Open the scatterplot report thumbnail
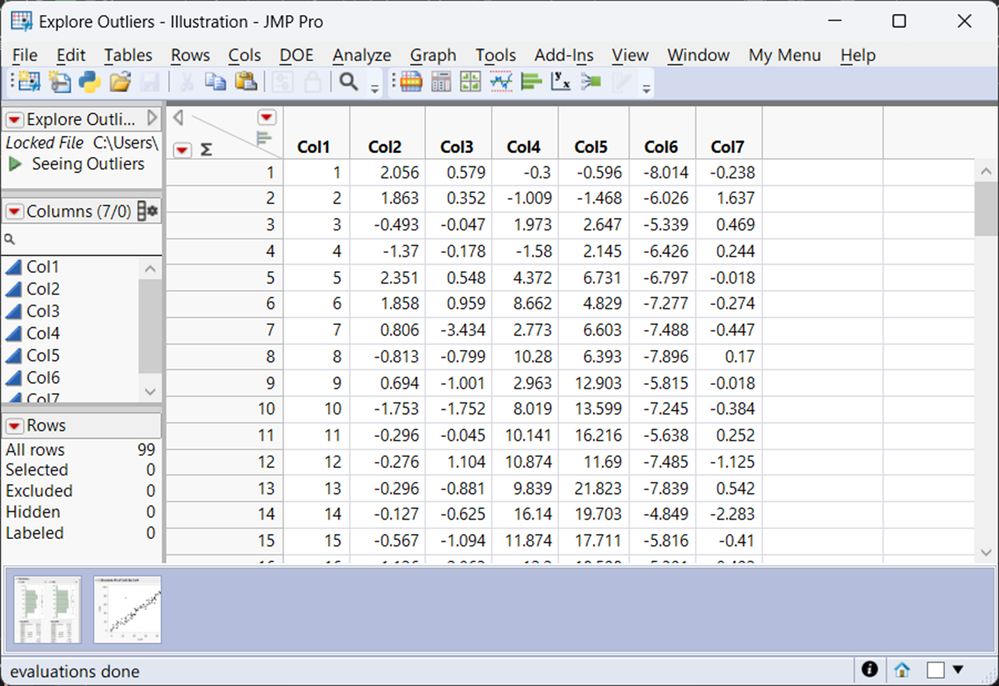Screen dimensions: 999x686 [127, 609]
